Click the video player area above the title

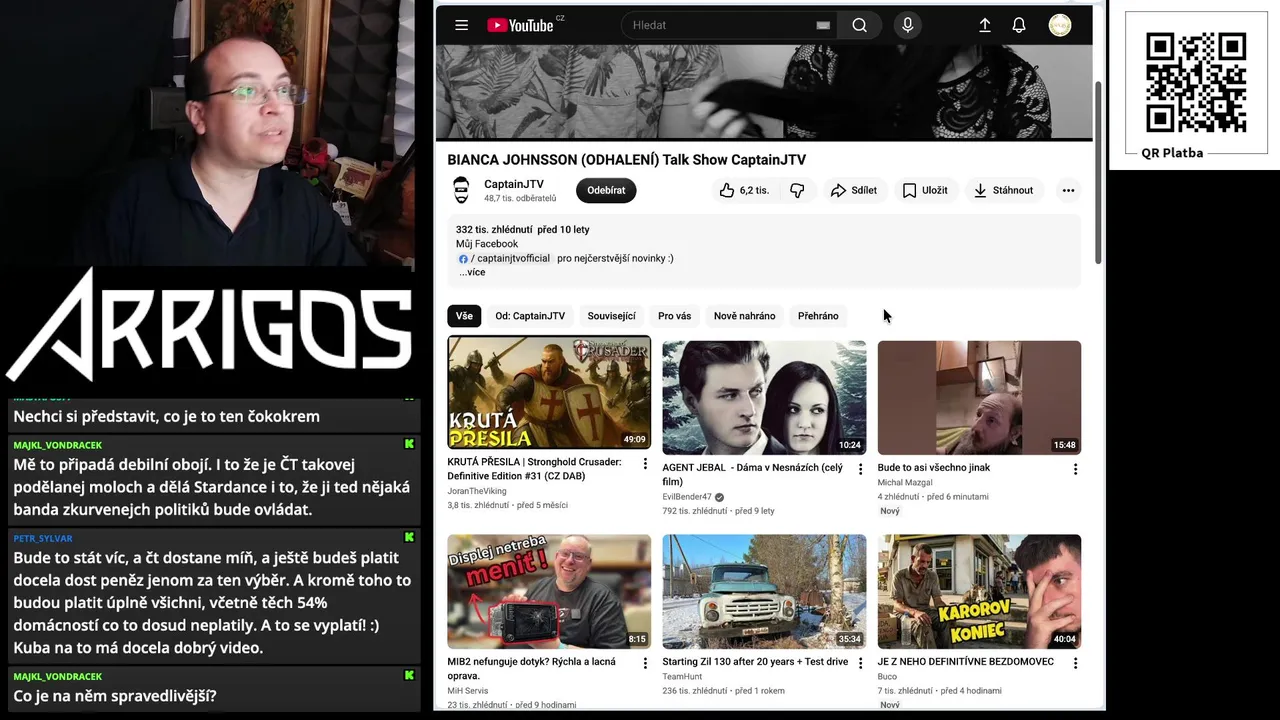pos(764,90)
